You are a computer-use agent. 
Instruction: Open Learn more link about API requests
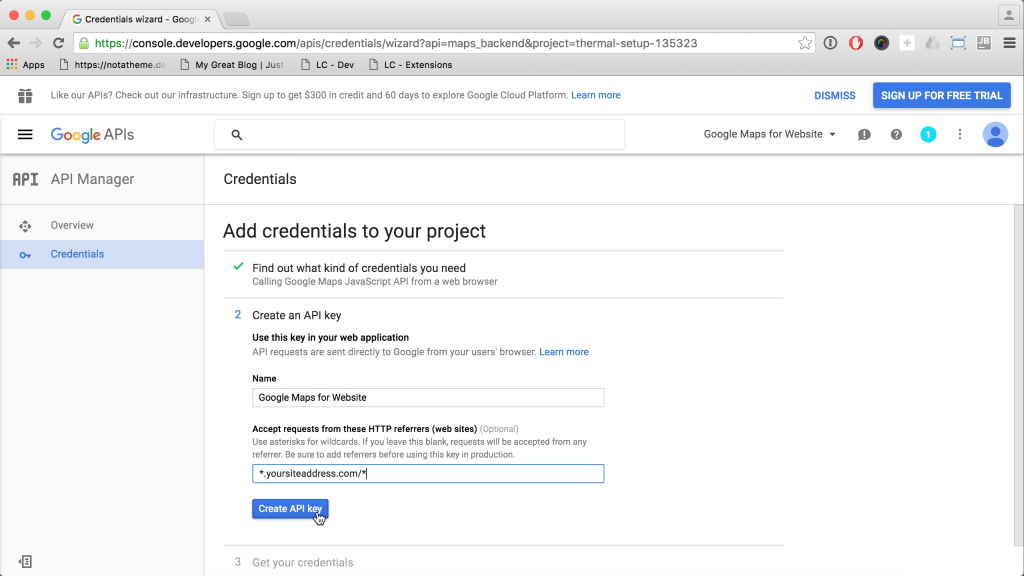pyautogui.click(x=563, y=352)
